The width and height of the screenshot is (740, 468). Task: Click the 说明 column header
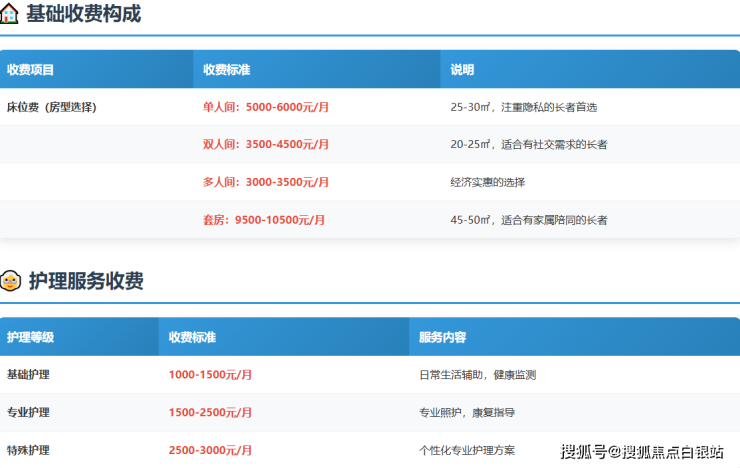coord(462,70)
